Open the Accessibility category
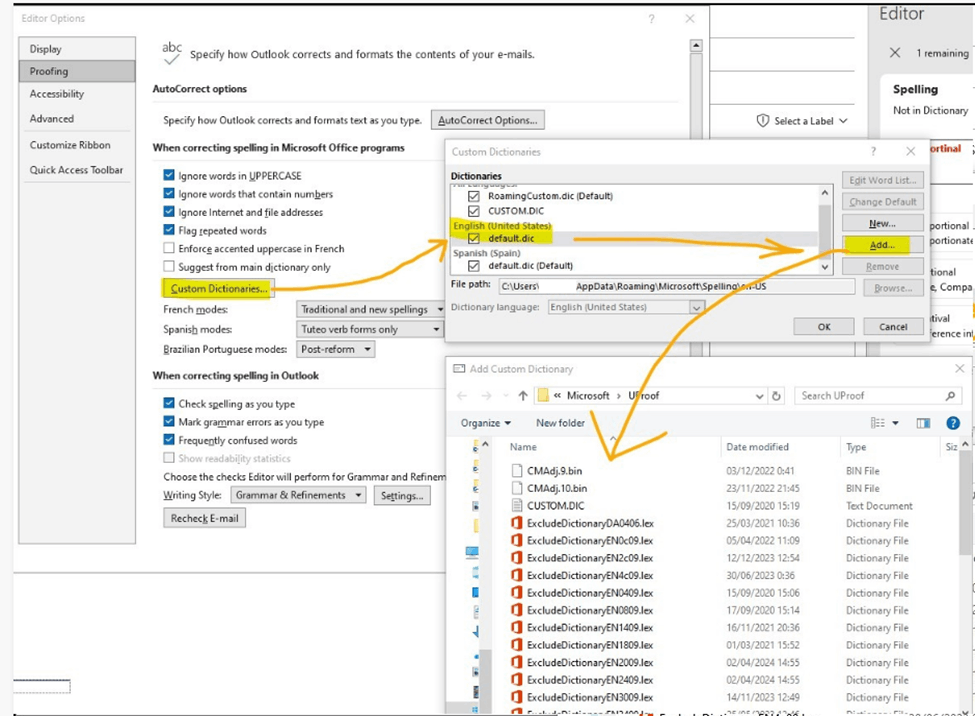The height and width of the screenshot is (716, 975). (x=77, y=94)
